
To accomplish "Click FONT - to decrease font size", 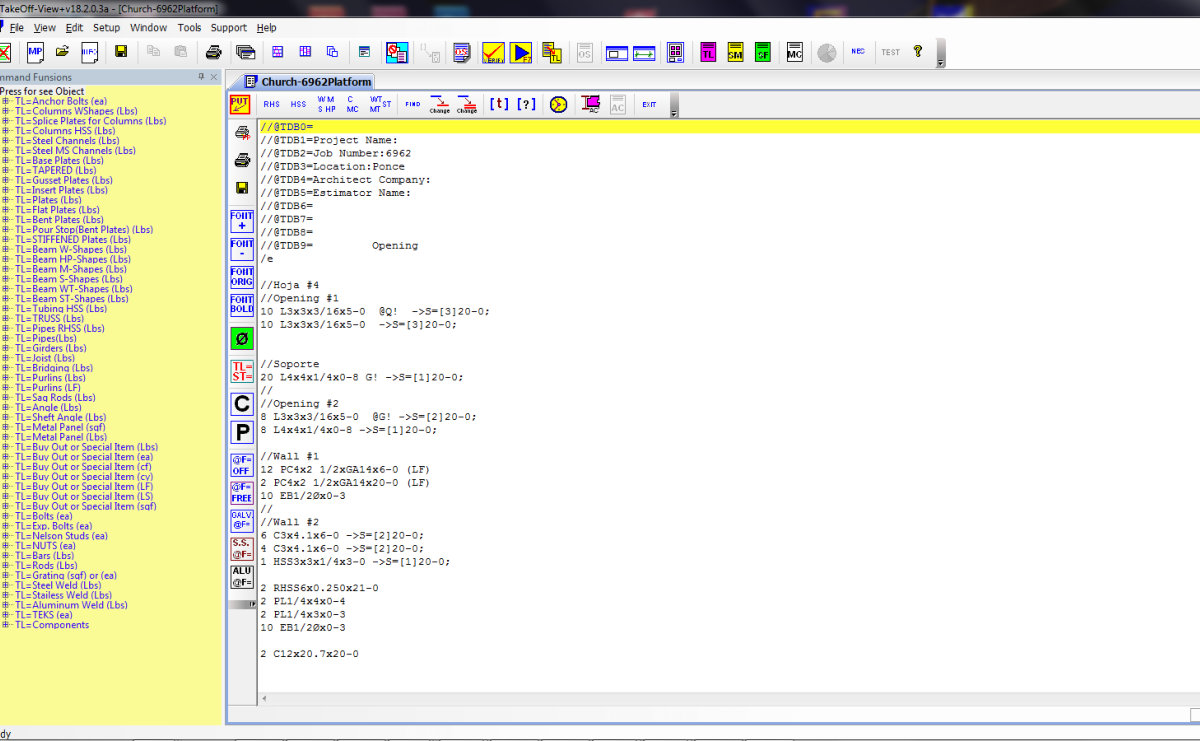I will click(242, 250).
